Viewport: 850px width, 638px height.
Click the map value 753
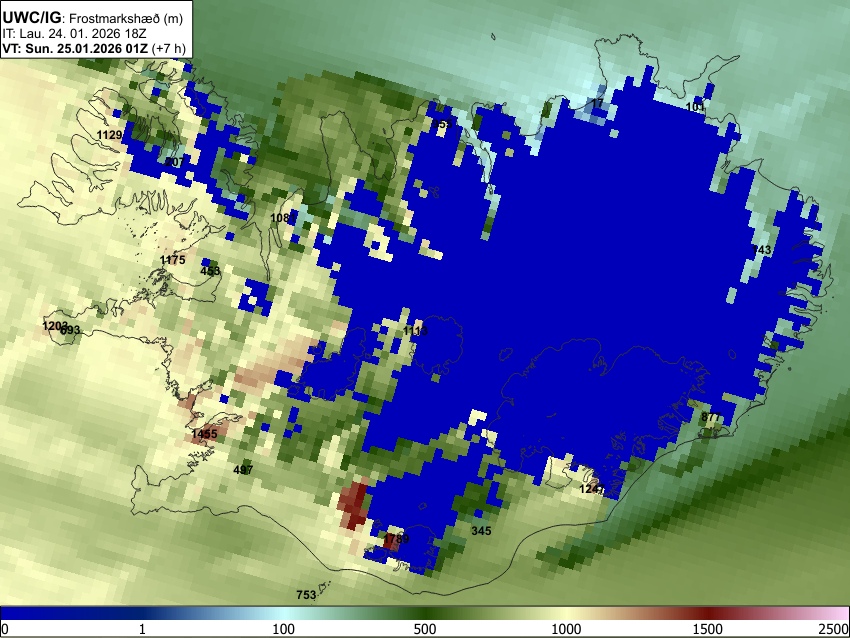click(306, 595)
